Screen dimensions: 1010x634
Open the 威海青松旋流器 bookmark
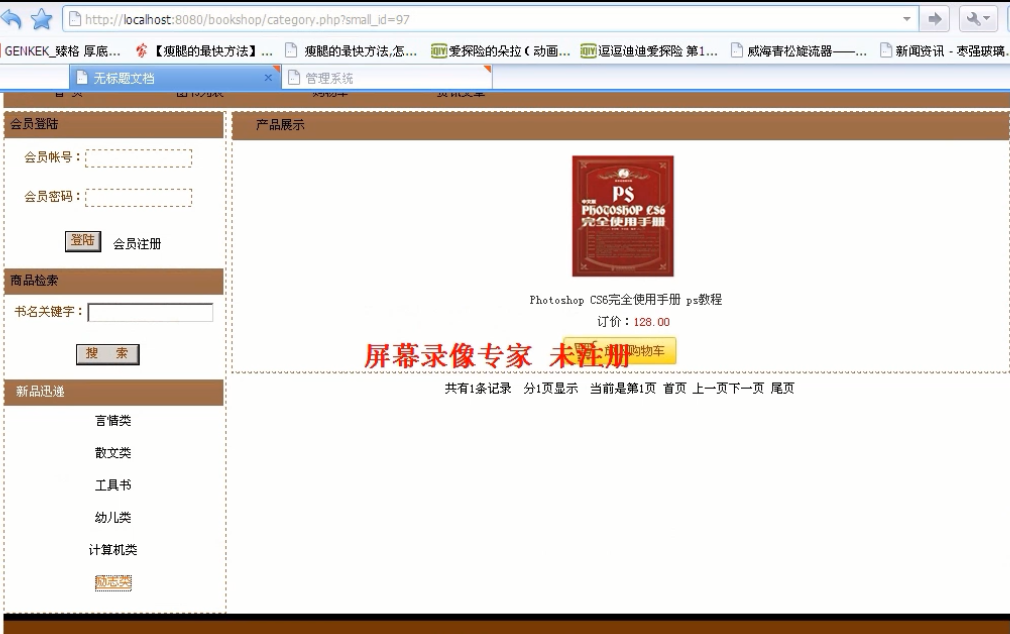(x=799, y=51)
